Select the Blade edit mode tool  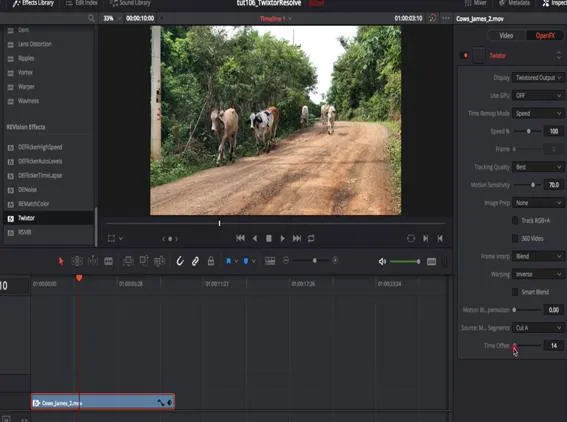[x=108, y=261]
